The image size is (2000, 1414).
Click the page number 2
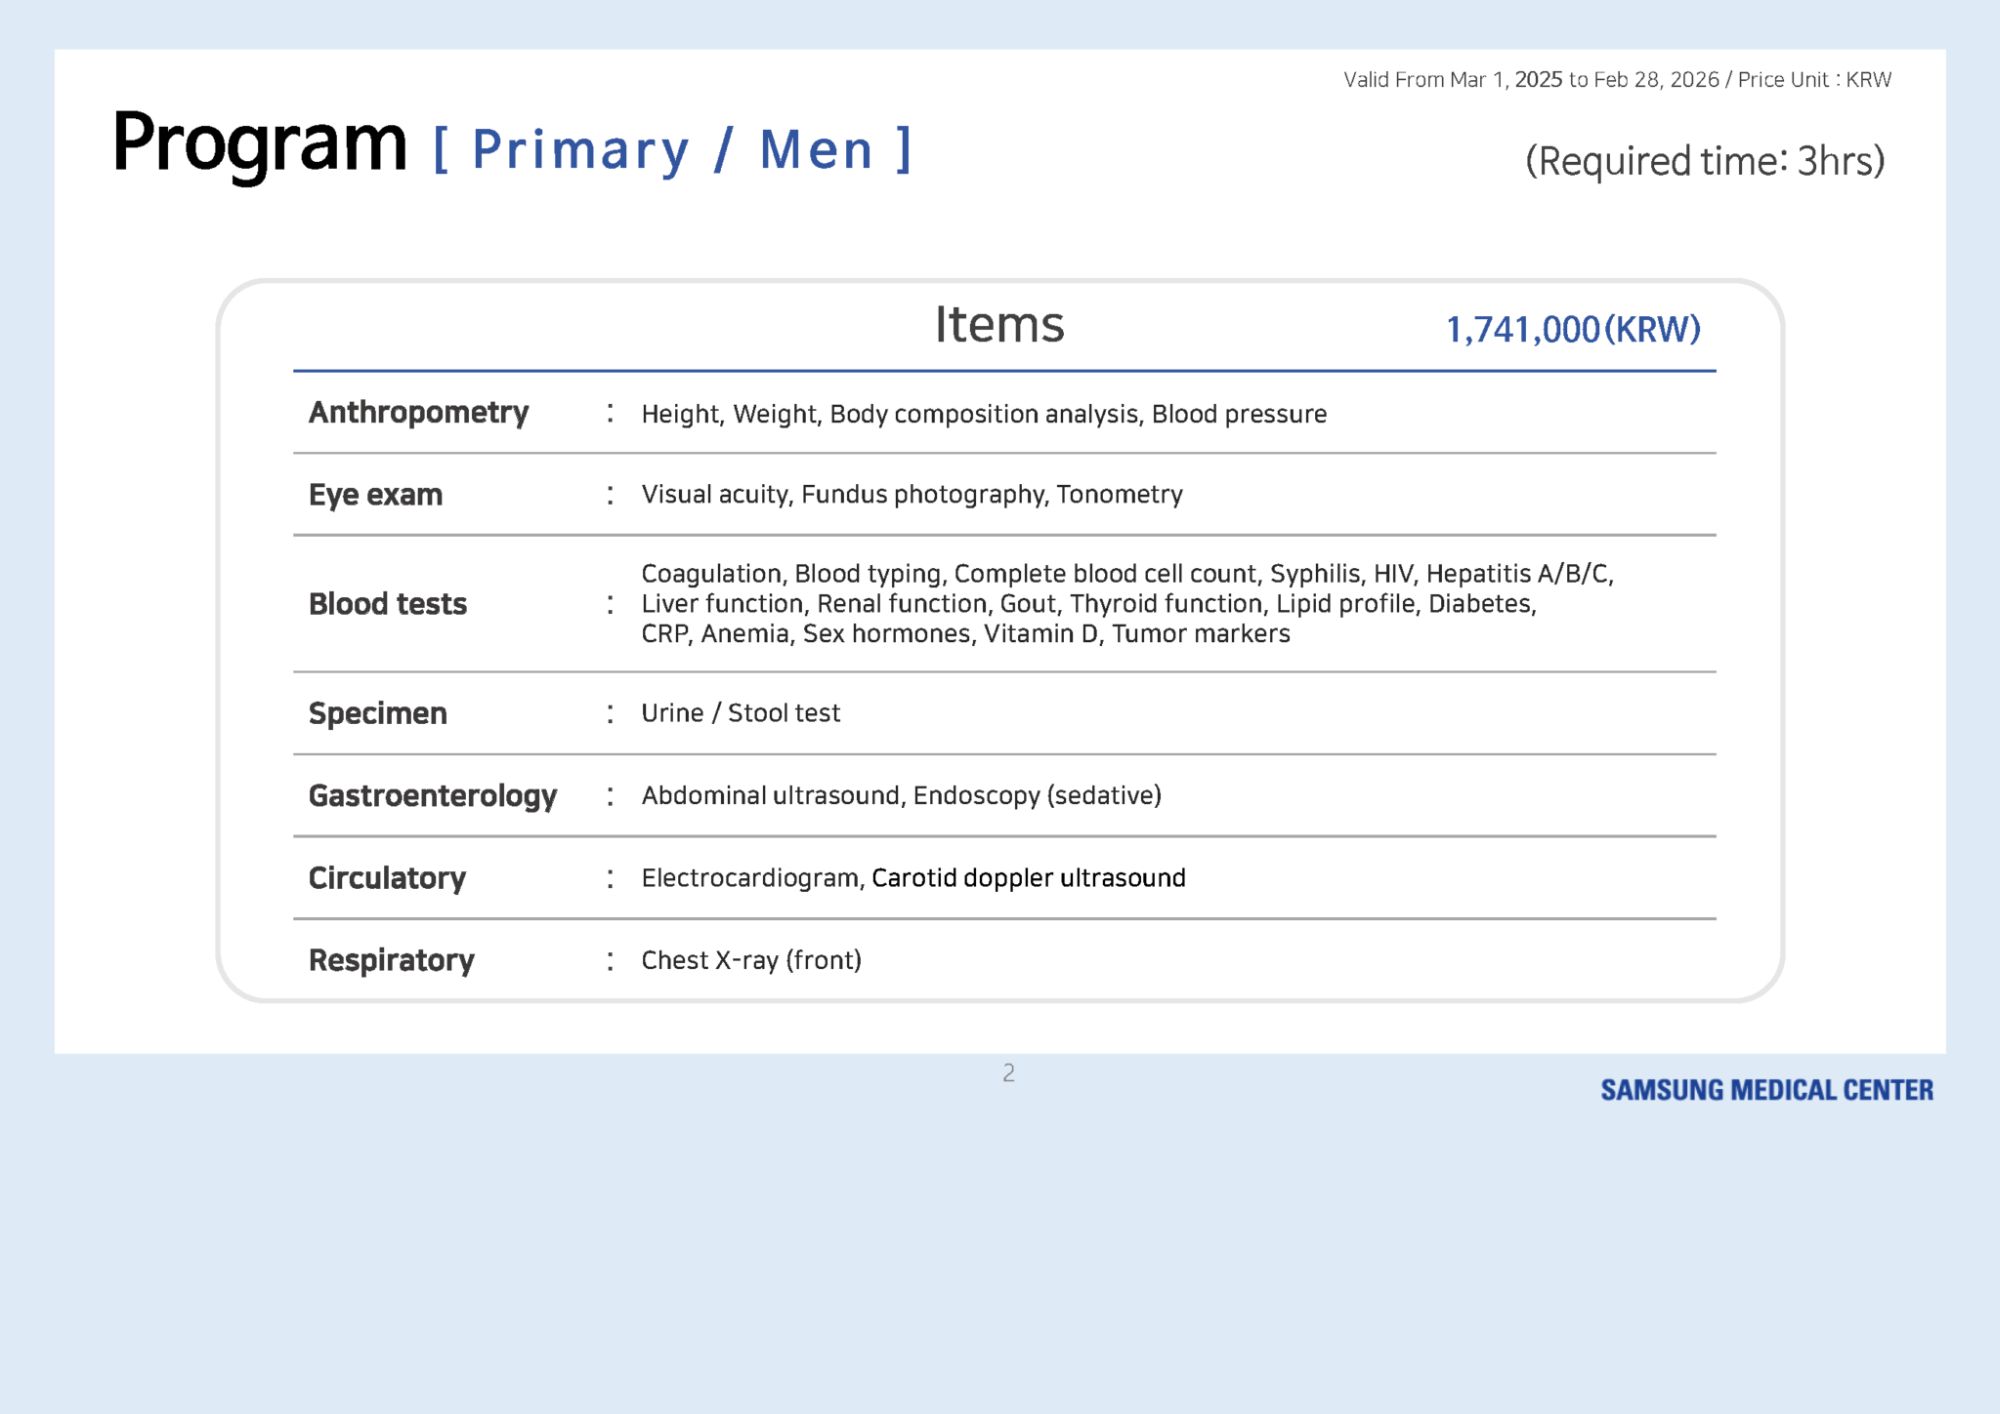coord(1008,1073)
